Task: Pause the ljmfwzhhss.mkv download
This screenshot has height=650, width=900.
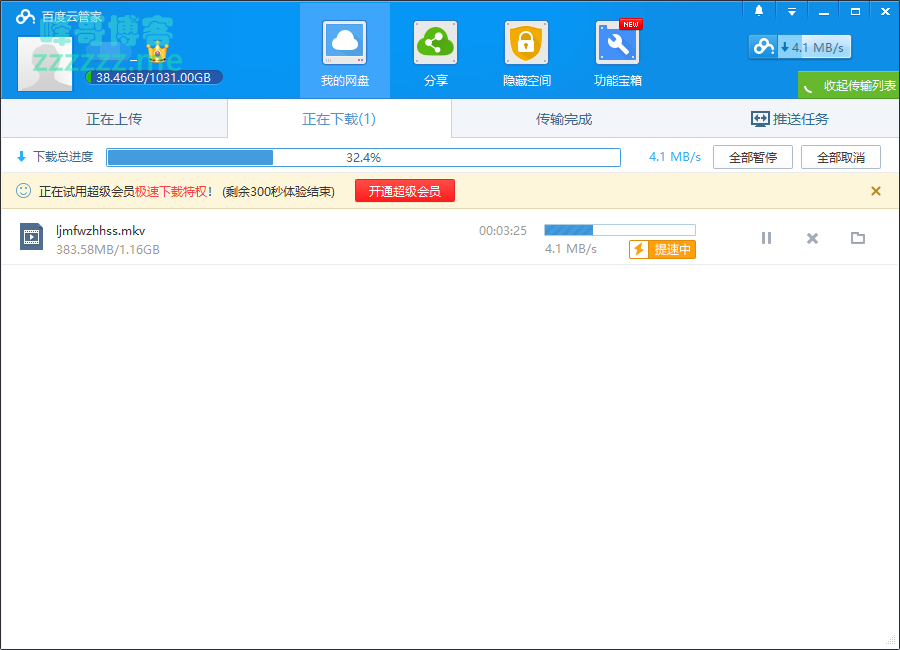Action: point(766,238)
